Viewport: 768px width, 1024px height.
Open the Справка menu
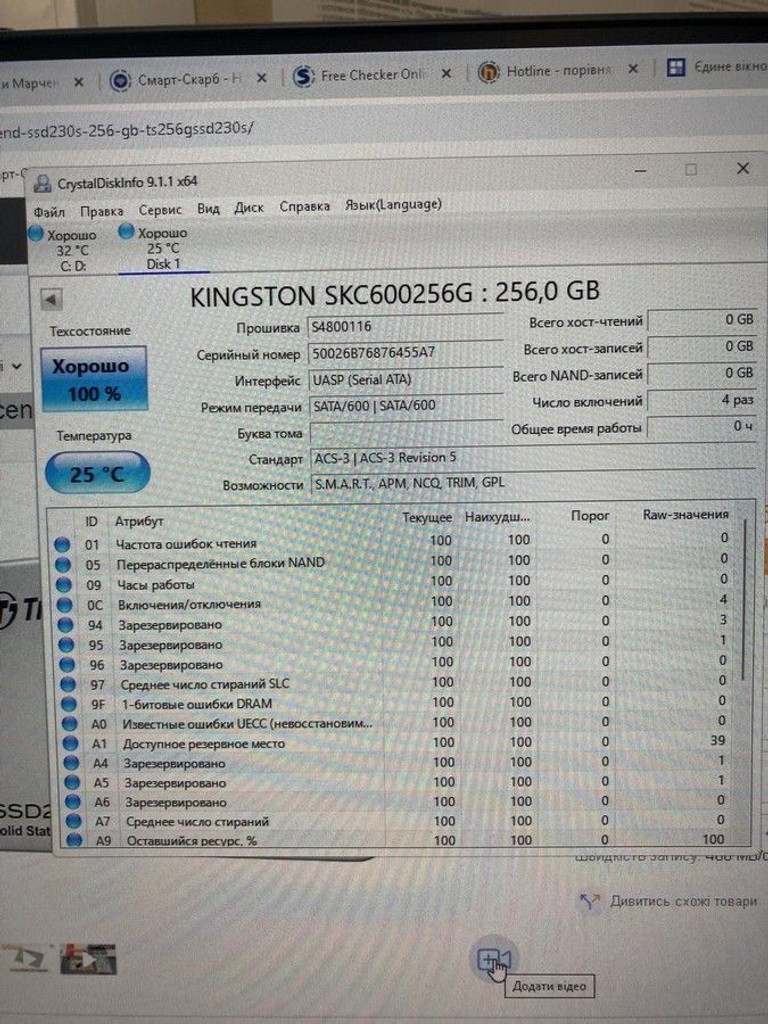[x=304, y=206]
